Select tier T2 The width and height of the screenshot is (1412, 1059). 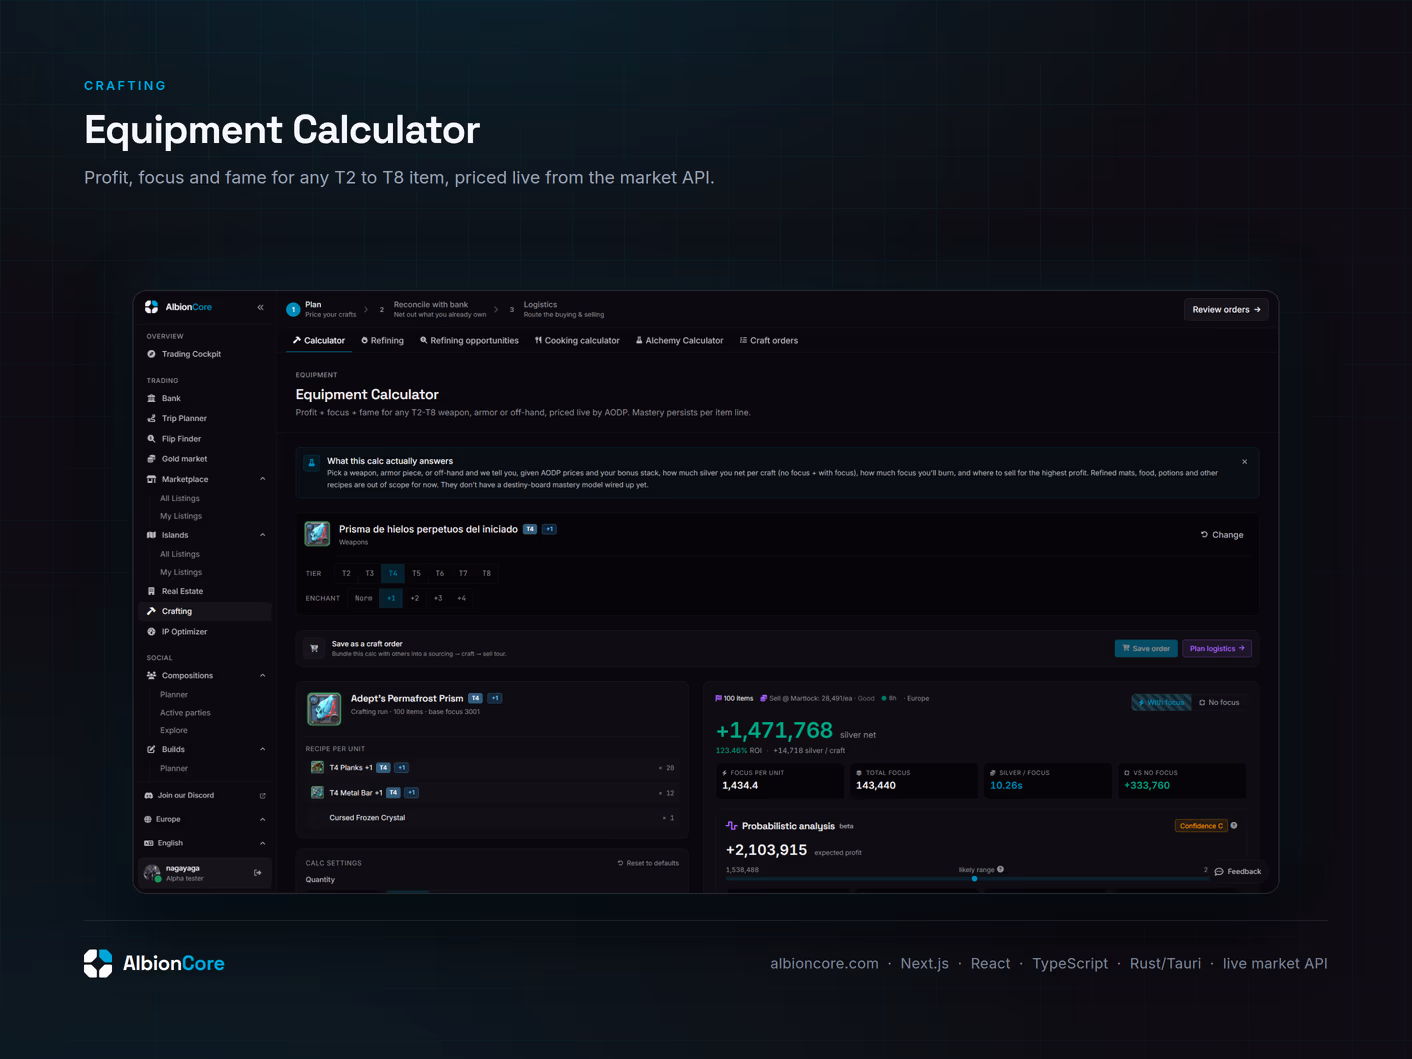[346, 574]
